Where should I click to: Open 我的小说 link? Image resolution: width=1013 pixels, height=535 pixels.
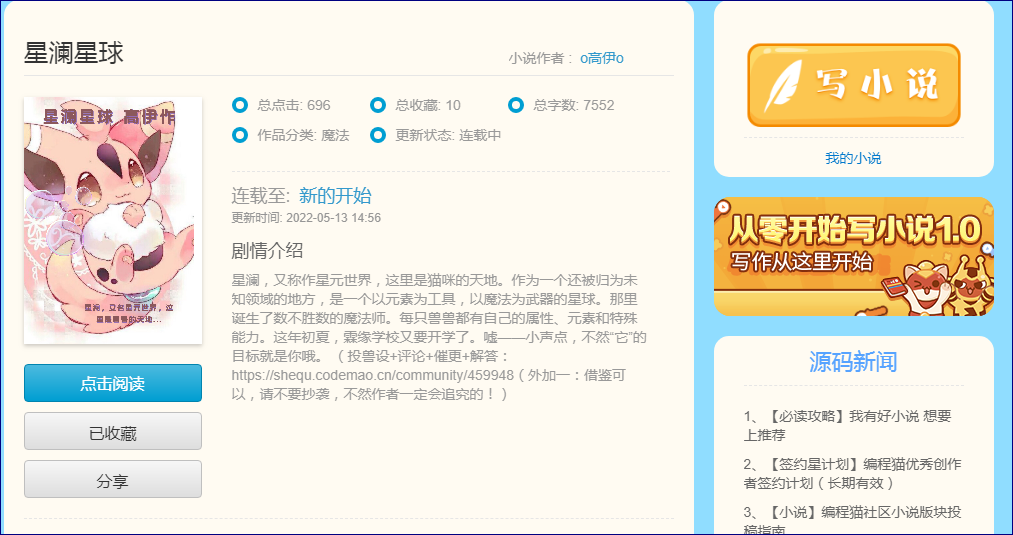[x=853, y=158]
